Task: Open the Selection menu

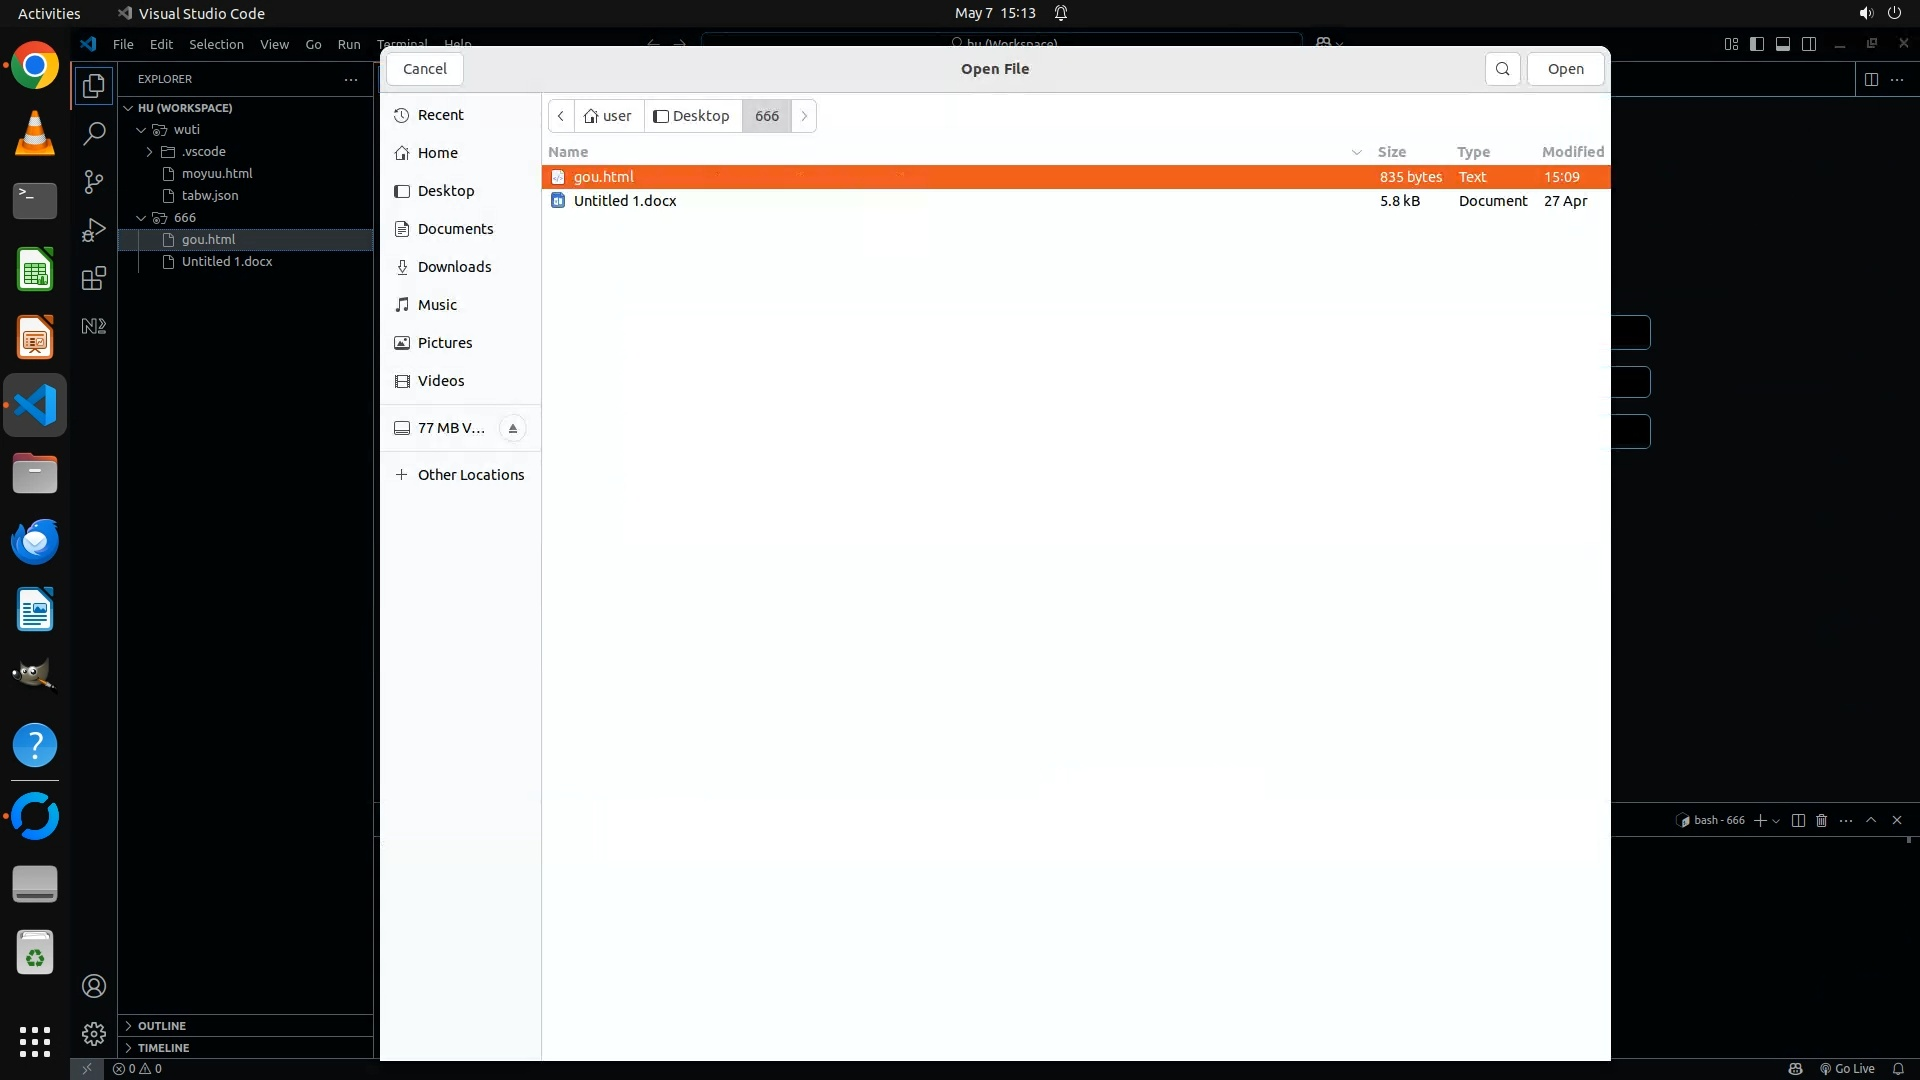Action: pyautogui.click(x=216, y=44)
